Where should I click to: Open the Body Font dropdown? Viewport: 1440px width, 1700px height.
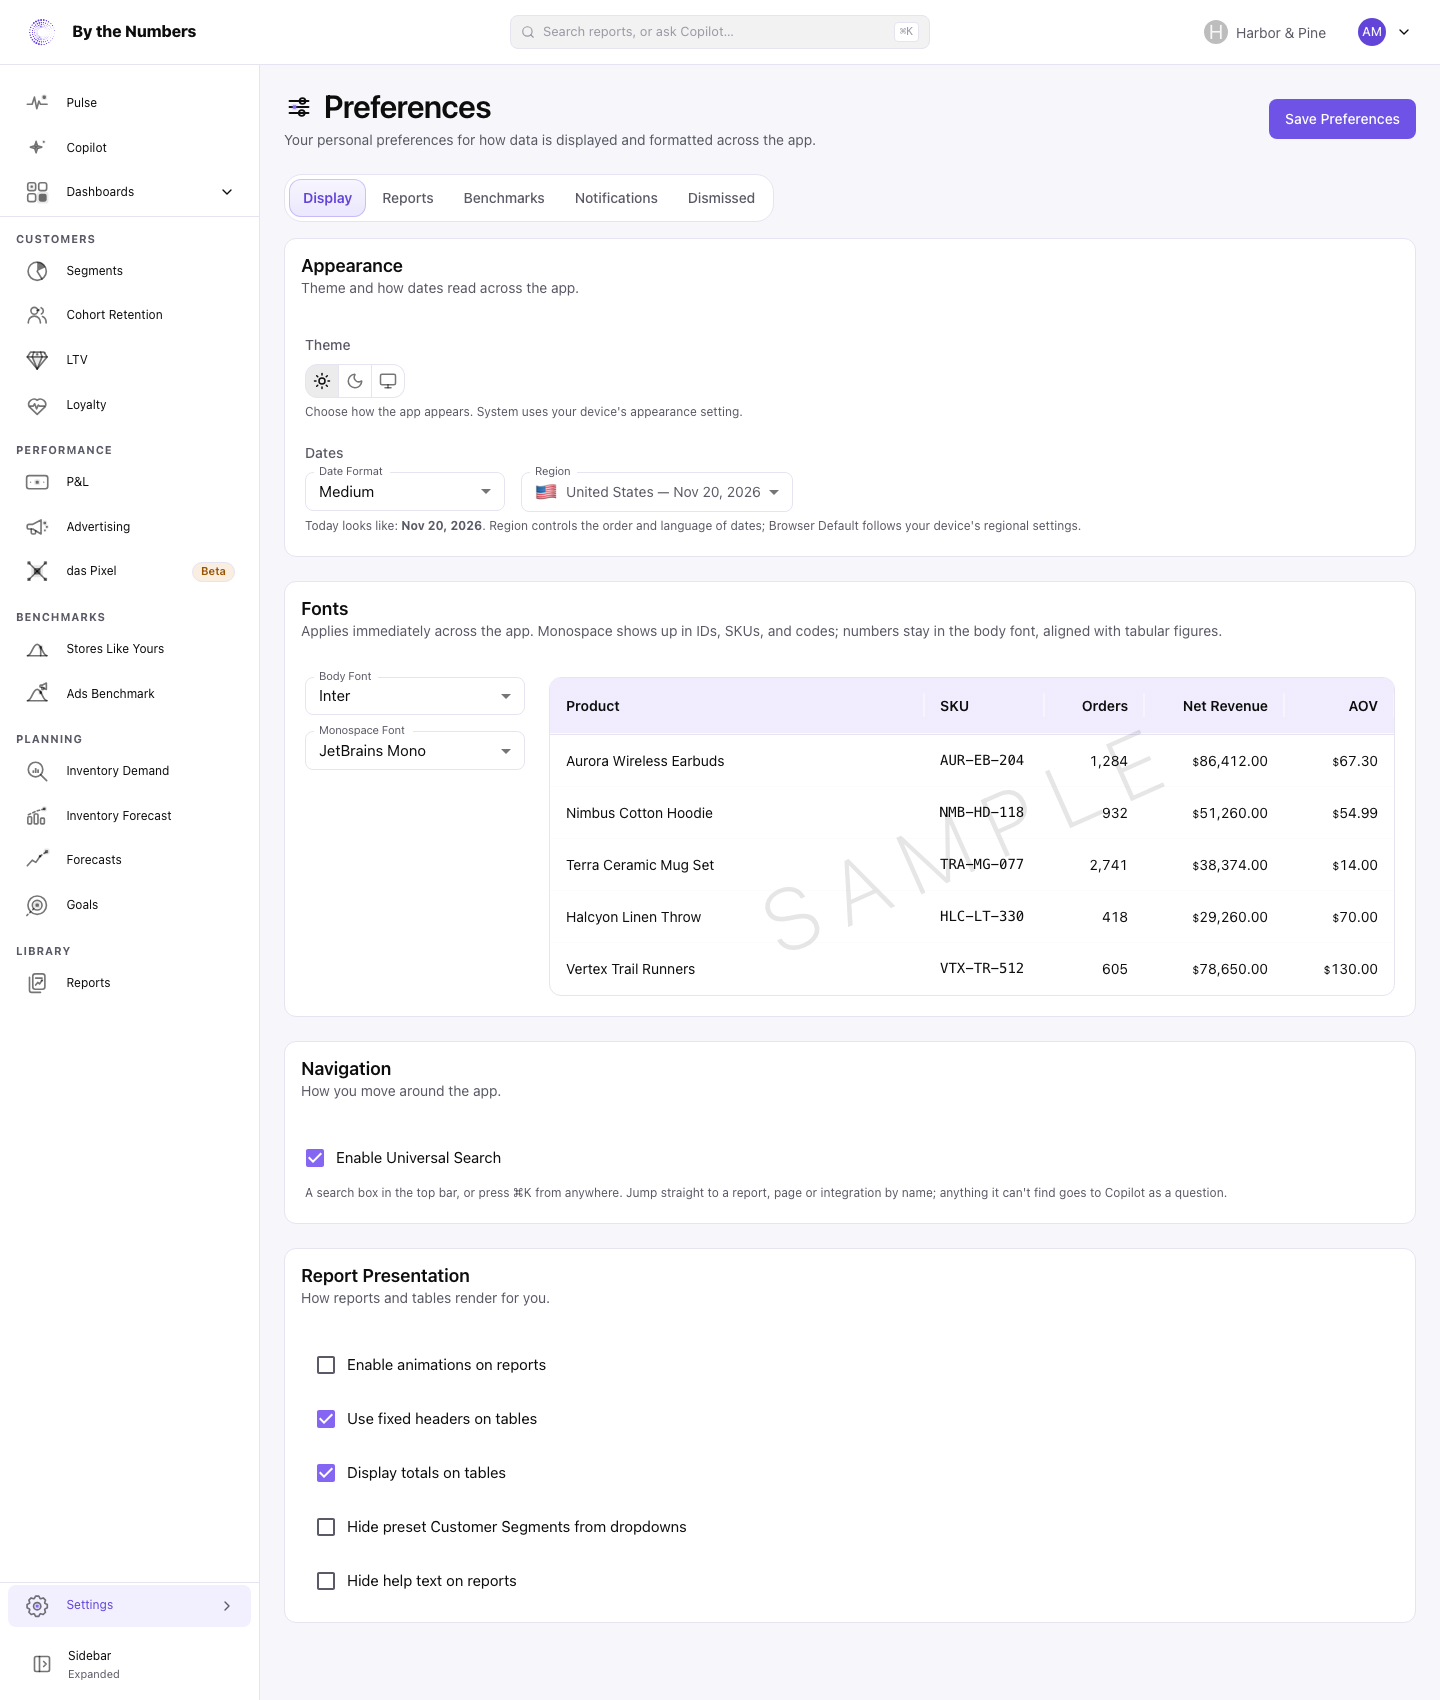pos(415,696)
